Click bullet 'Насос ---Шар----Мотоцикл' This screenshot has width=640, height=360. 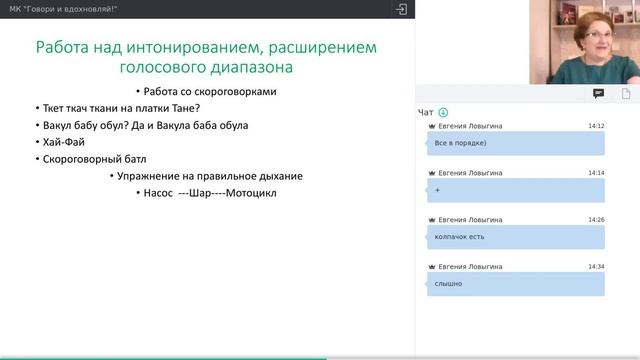207,193
